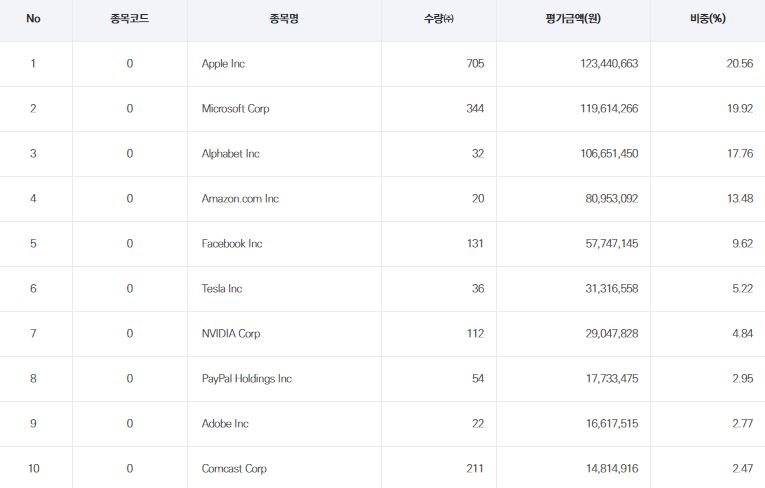
Task: Click the 종목코드 cell in the Adobe row
Action: click(130, 423)
